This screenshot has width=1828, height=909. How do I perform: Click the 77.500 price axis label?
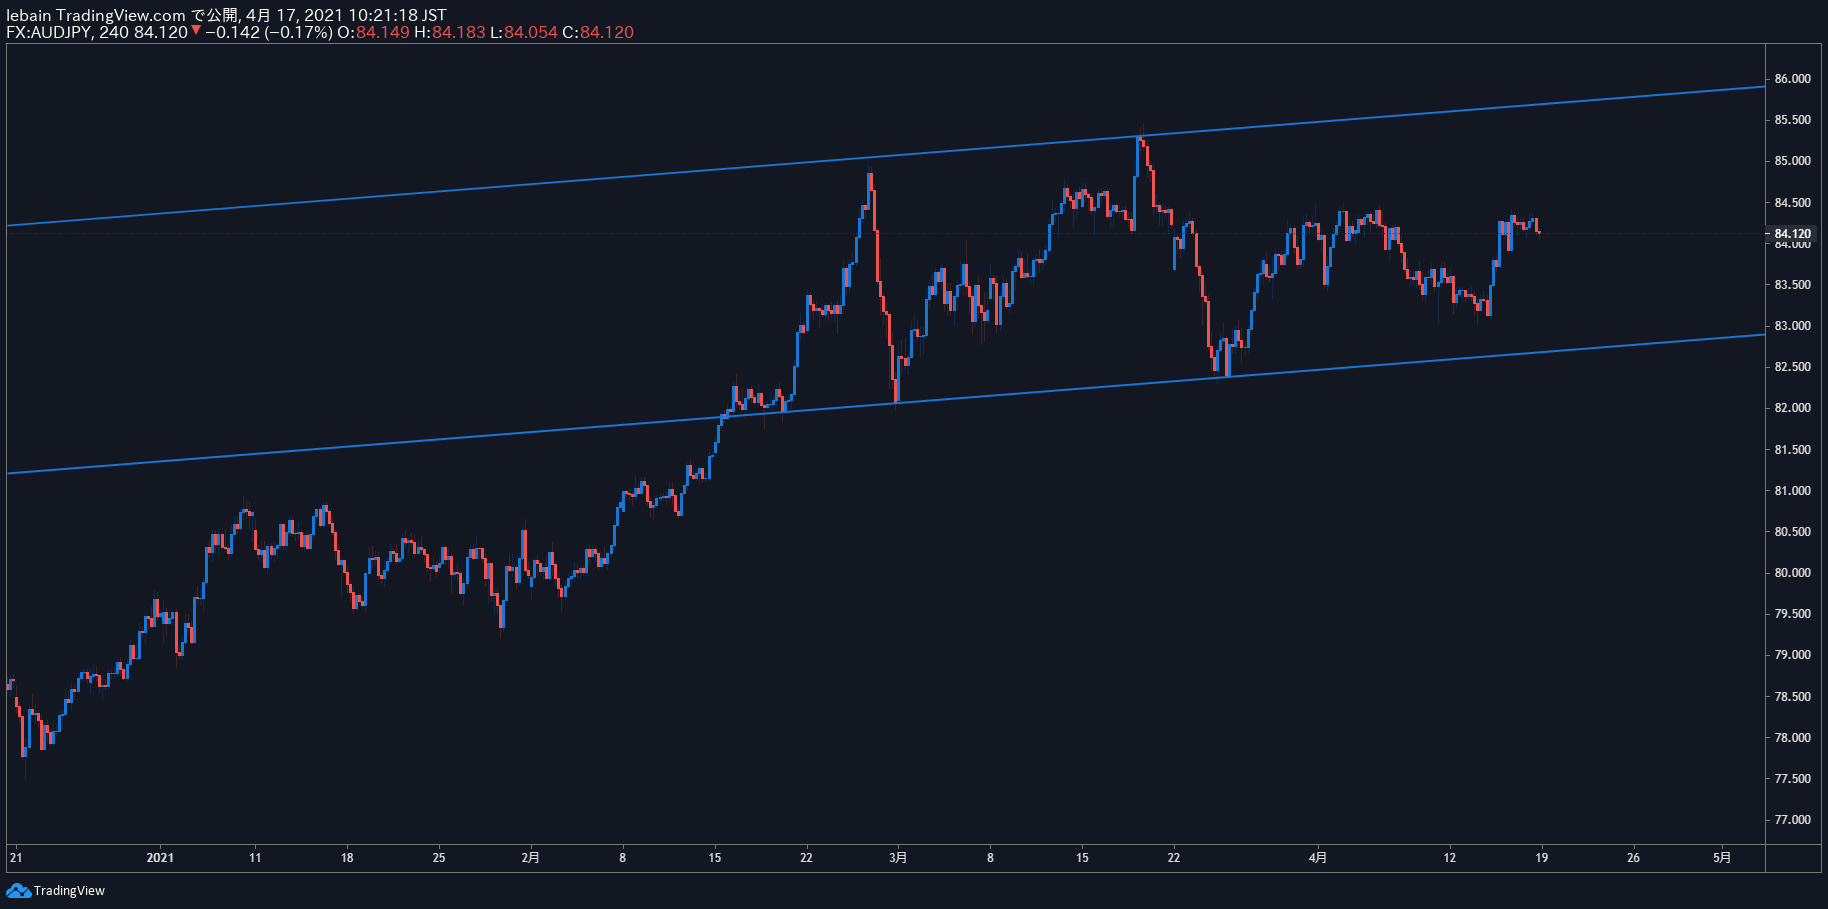(1792, 779)
